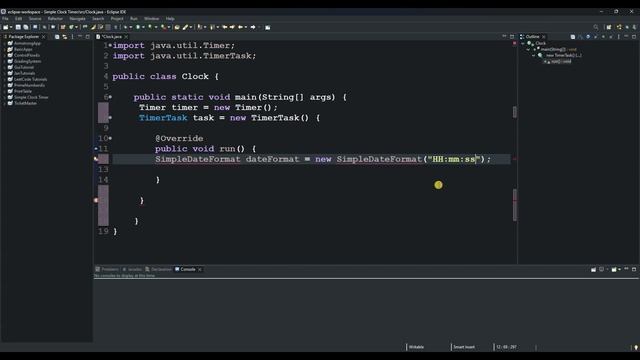
Task: Collapse all in Package Explorer toolbar
Action: click(x=57, y=37)
